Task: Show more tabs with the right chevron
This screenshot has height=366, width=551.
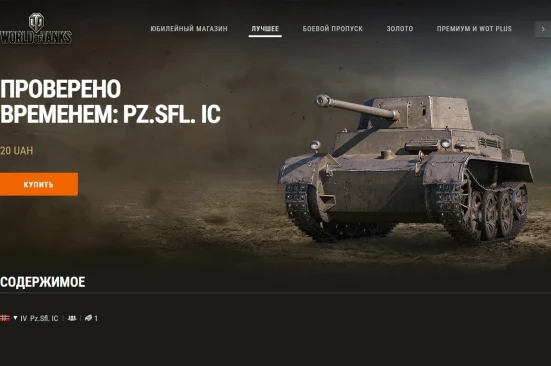Action: [543, 29]
